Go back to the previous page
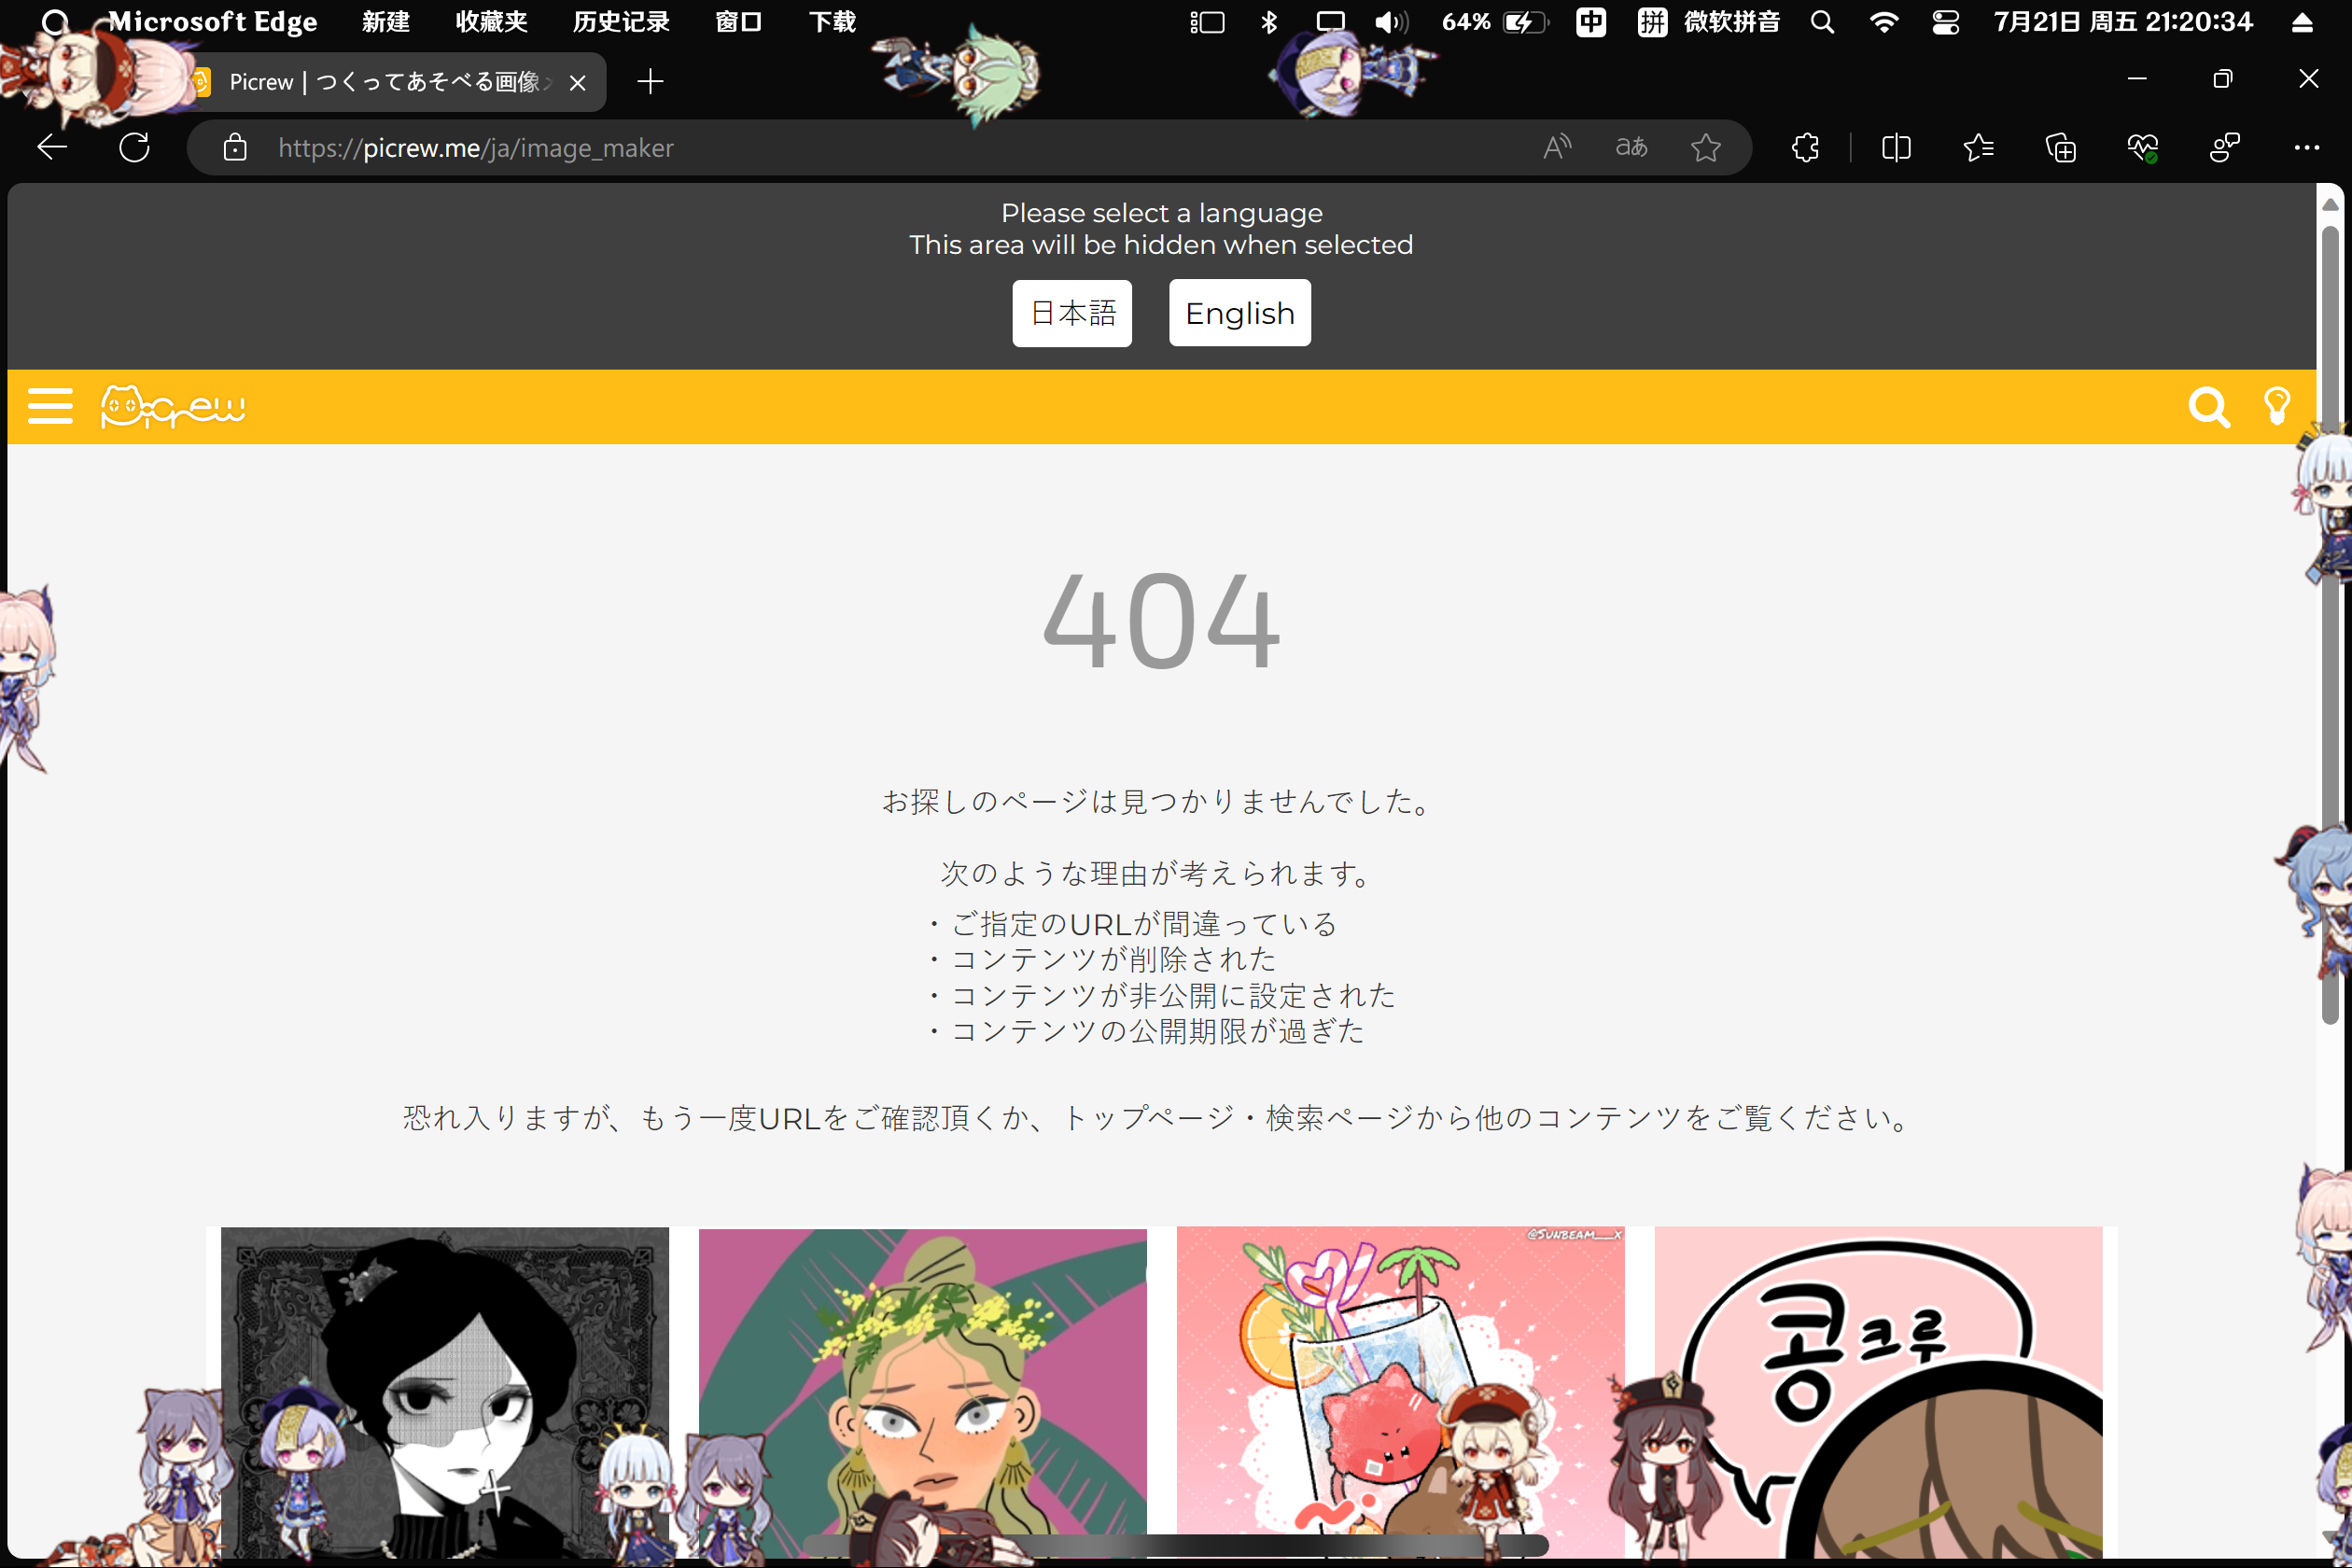This screenshot has width=2352, height=1568. click(x=52, y=148)
